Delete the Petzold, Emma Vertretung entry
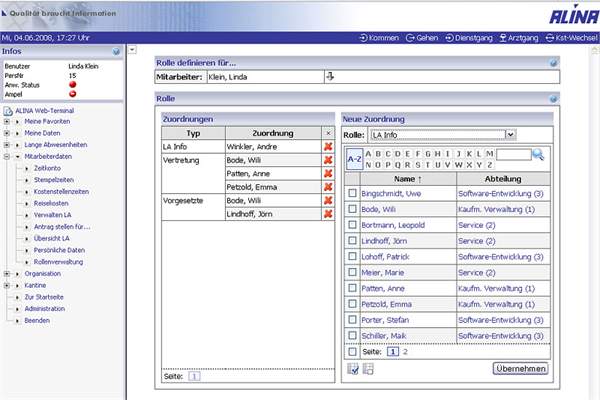This screenshot has height=400, width=600. (327, 186)
